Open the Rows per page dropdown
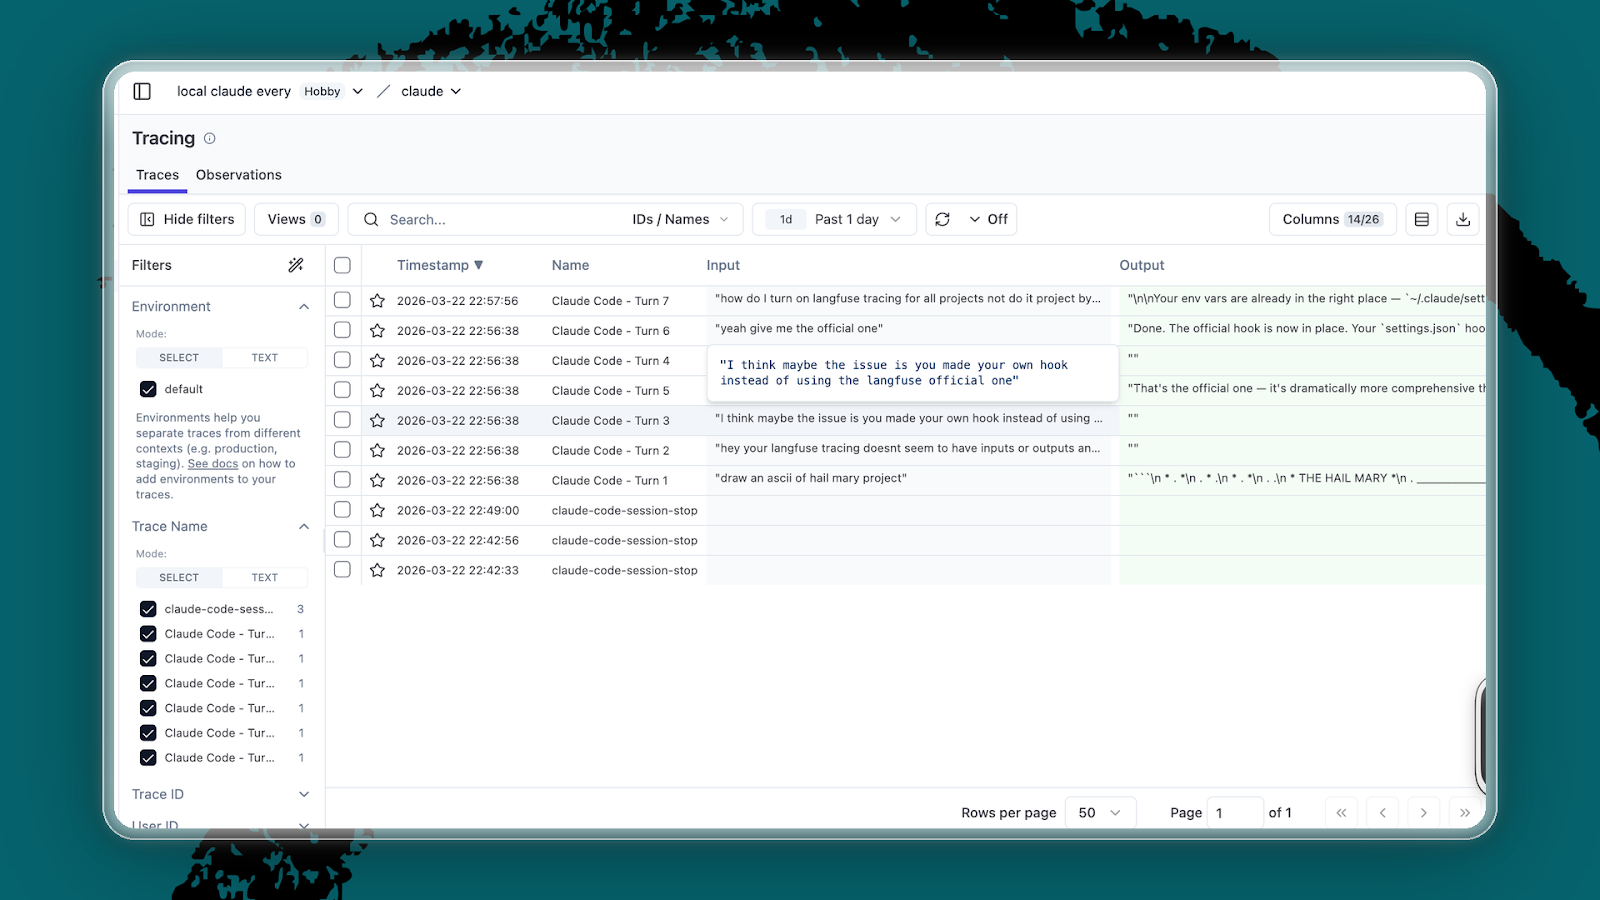Image resolution: width=1600 pixels, height=900 pixels. coord(1099,813)
